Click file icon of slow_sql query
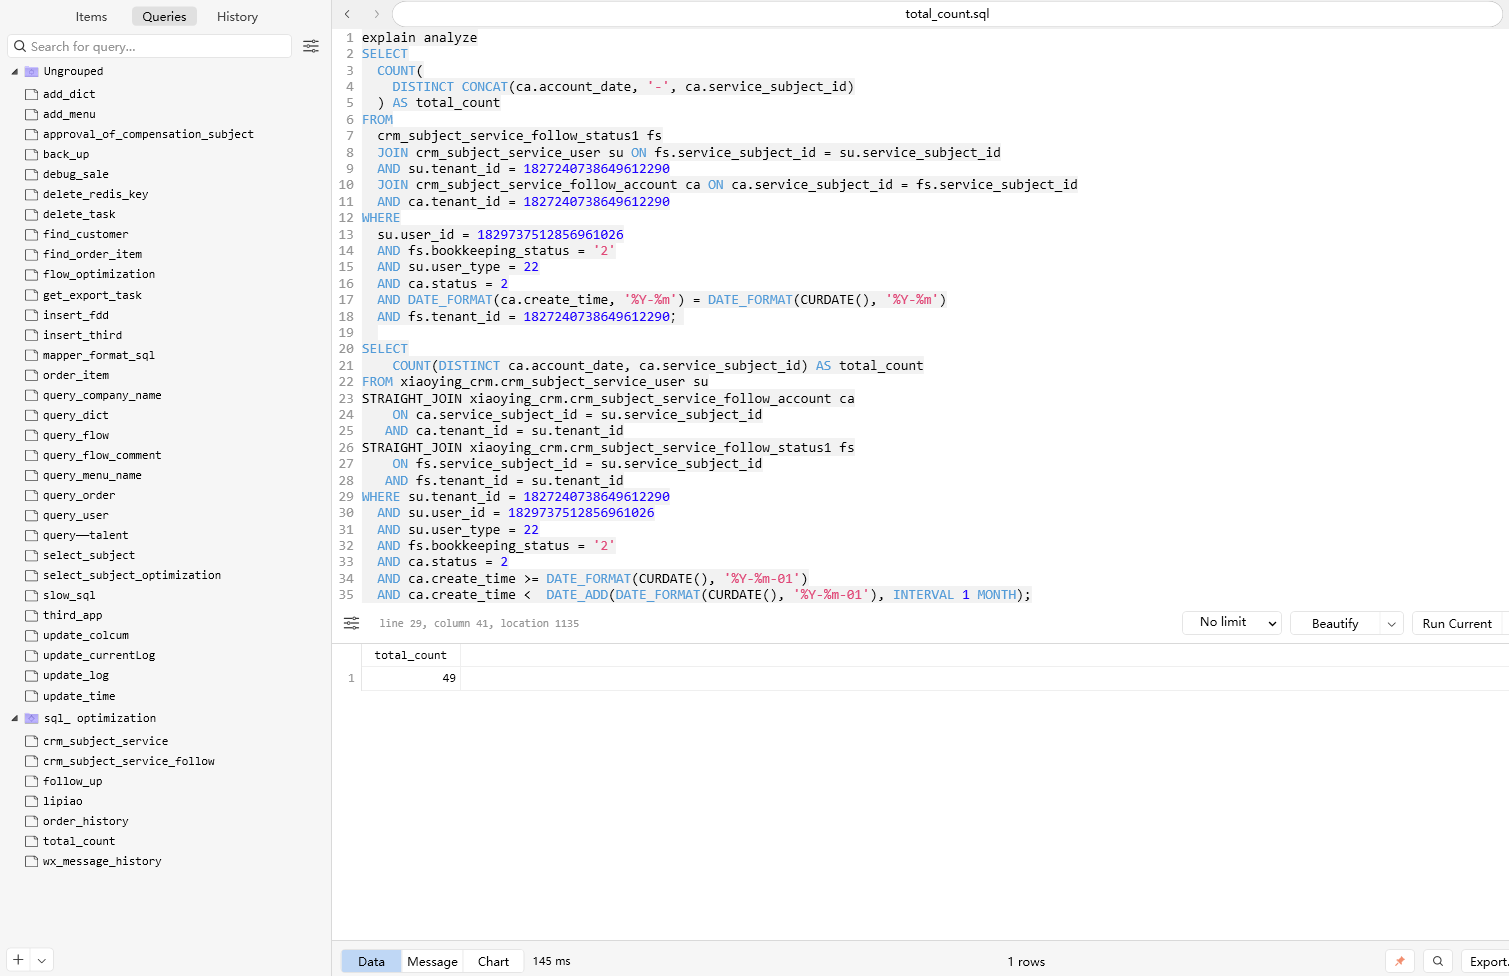The image size is (1509, 976). pyautogui.click(x=31, y=595)
